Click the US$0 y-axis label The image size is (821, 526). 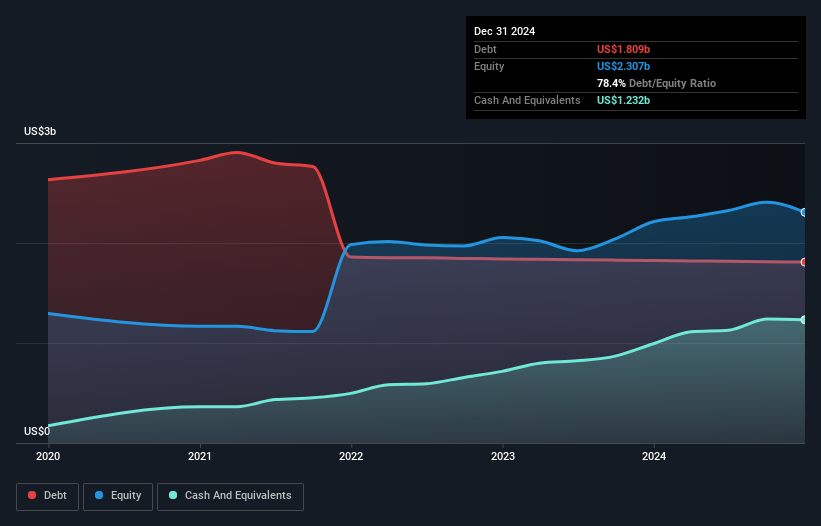(37, 431)
